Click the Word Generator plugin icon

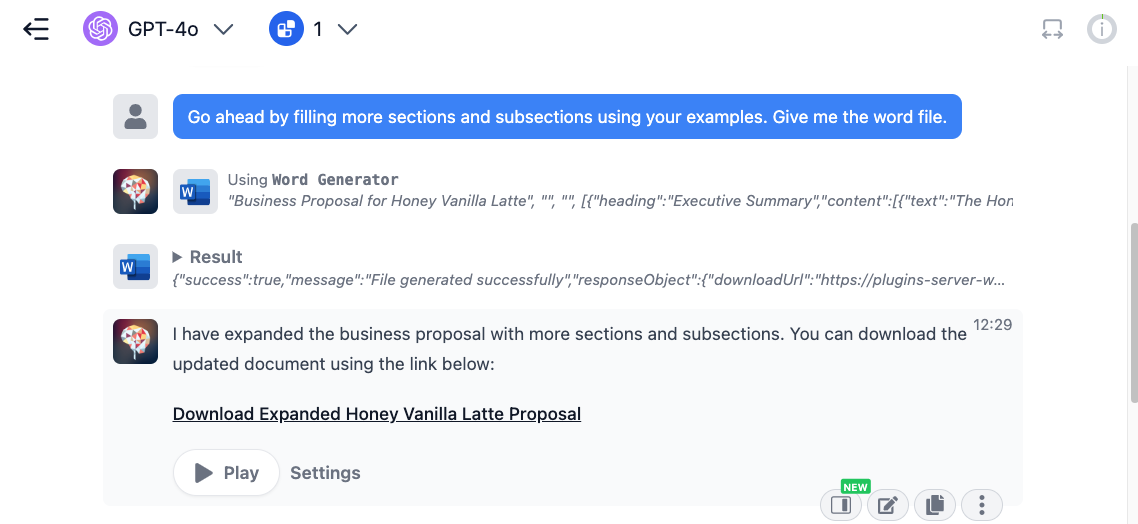tap(195, 192)
